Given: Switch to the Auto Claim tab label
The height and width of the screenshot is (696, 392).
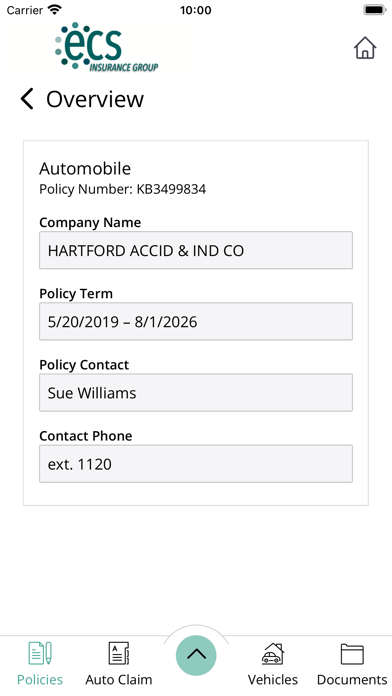Looking at the screenshot, I should click(119, 680).
